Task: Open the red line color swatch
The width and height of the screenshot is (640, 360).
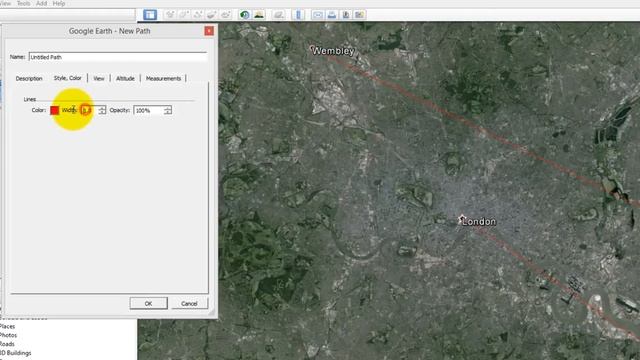Action: click(x=55, y=110)
